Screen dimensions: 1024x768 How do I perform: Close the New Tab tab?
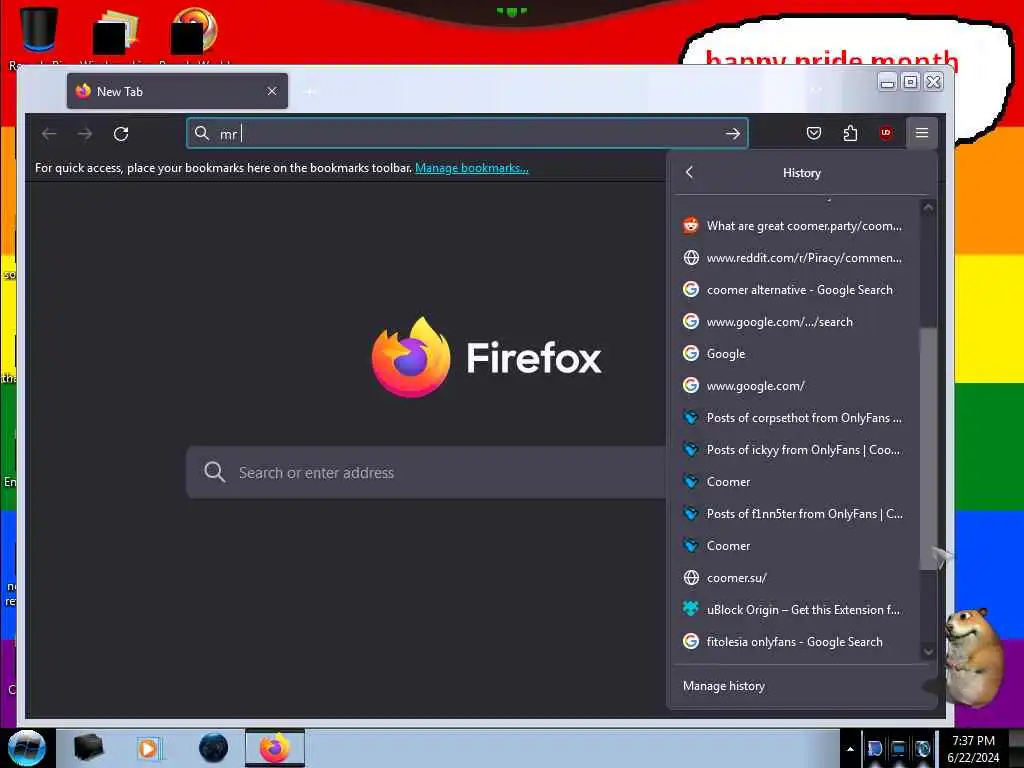tap(272, 91)
